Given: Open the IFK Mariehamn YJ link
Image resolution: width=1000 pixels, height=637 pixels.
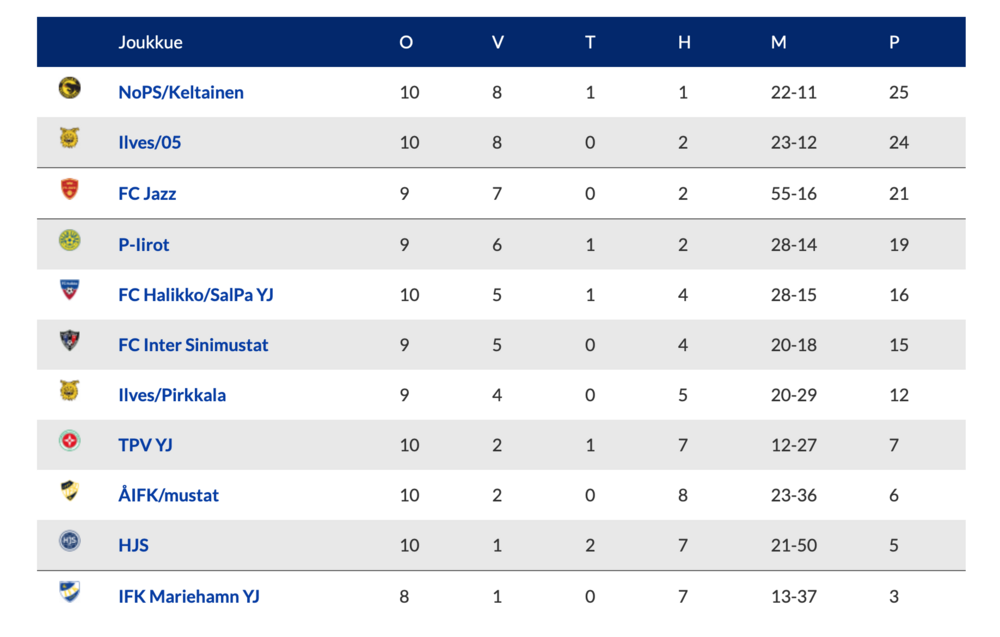Looking at the screenshot, I should pyautogui.click(x=189, y=596).
